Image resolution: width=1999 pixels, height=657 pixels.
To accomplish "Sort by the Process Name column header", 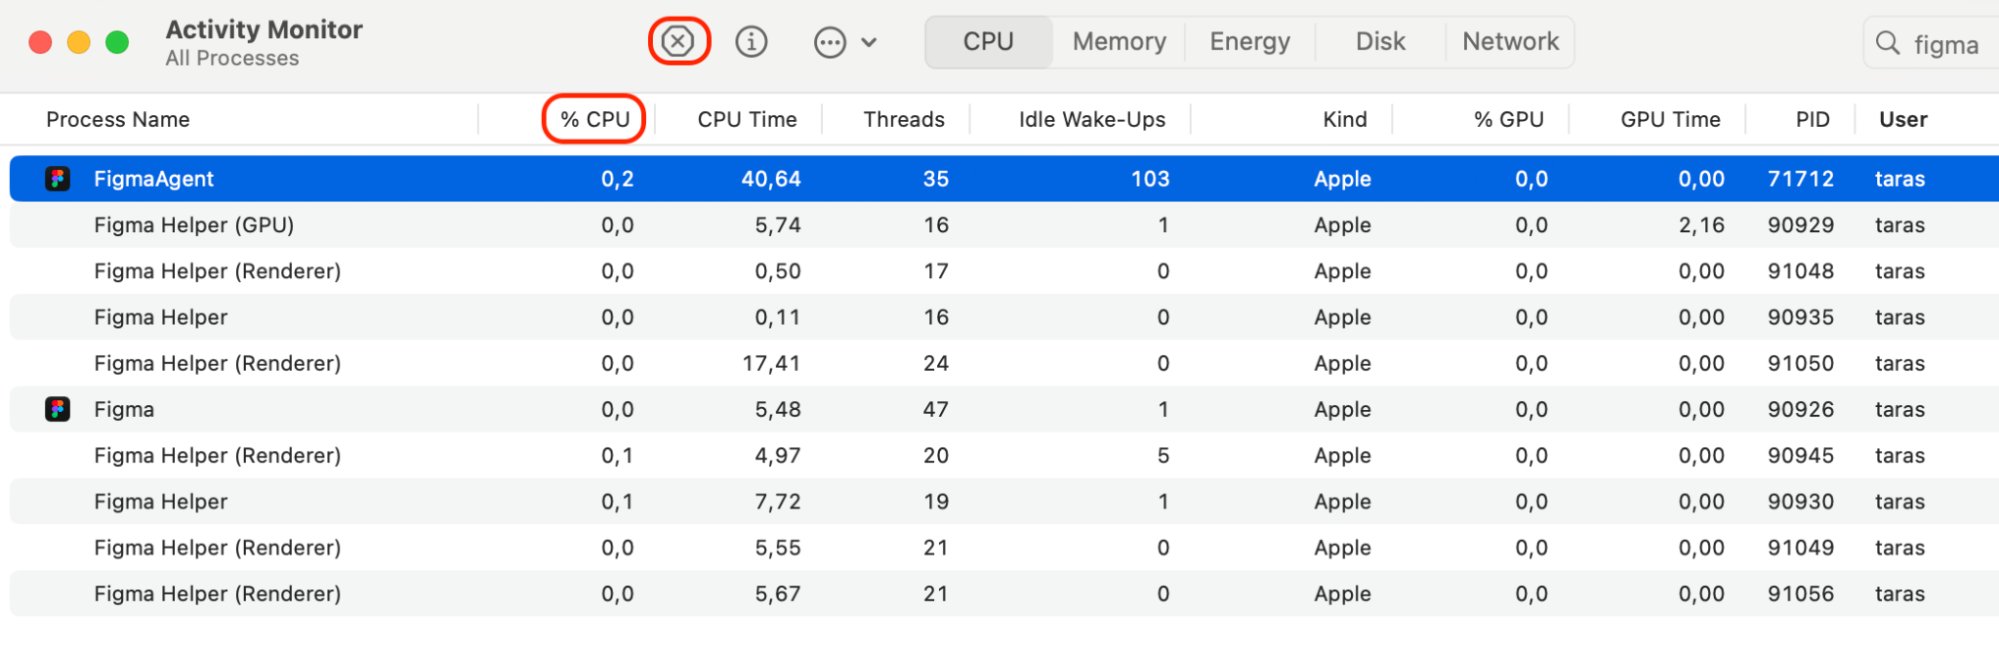I will tap(118, 120).
